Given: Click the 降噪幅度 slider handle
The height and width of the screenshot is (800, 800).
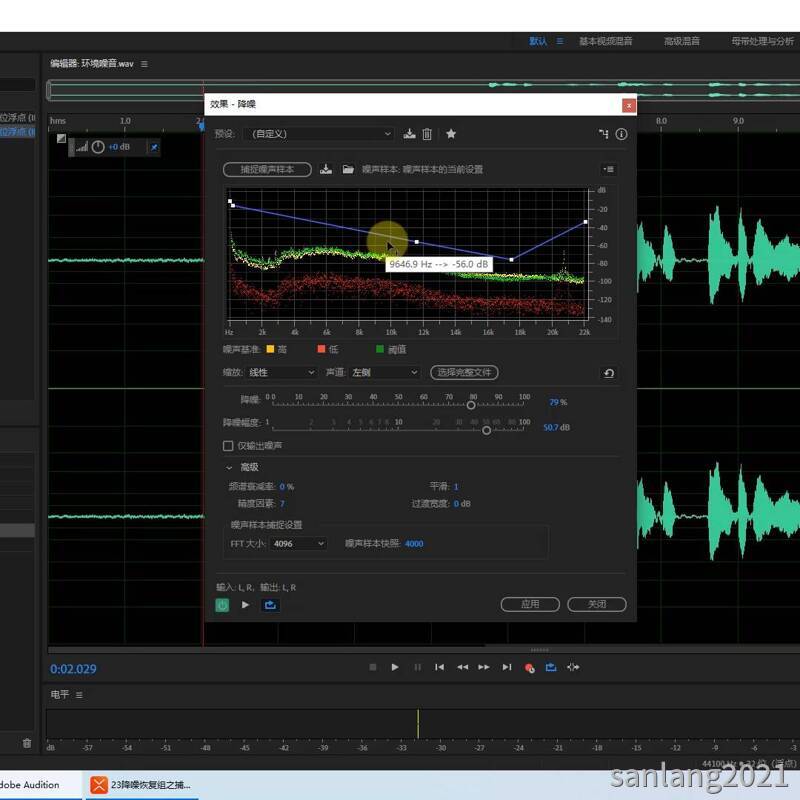Looking at the screenshot, I should tap(487, 431).
